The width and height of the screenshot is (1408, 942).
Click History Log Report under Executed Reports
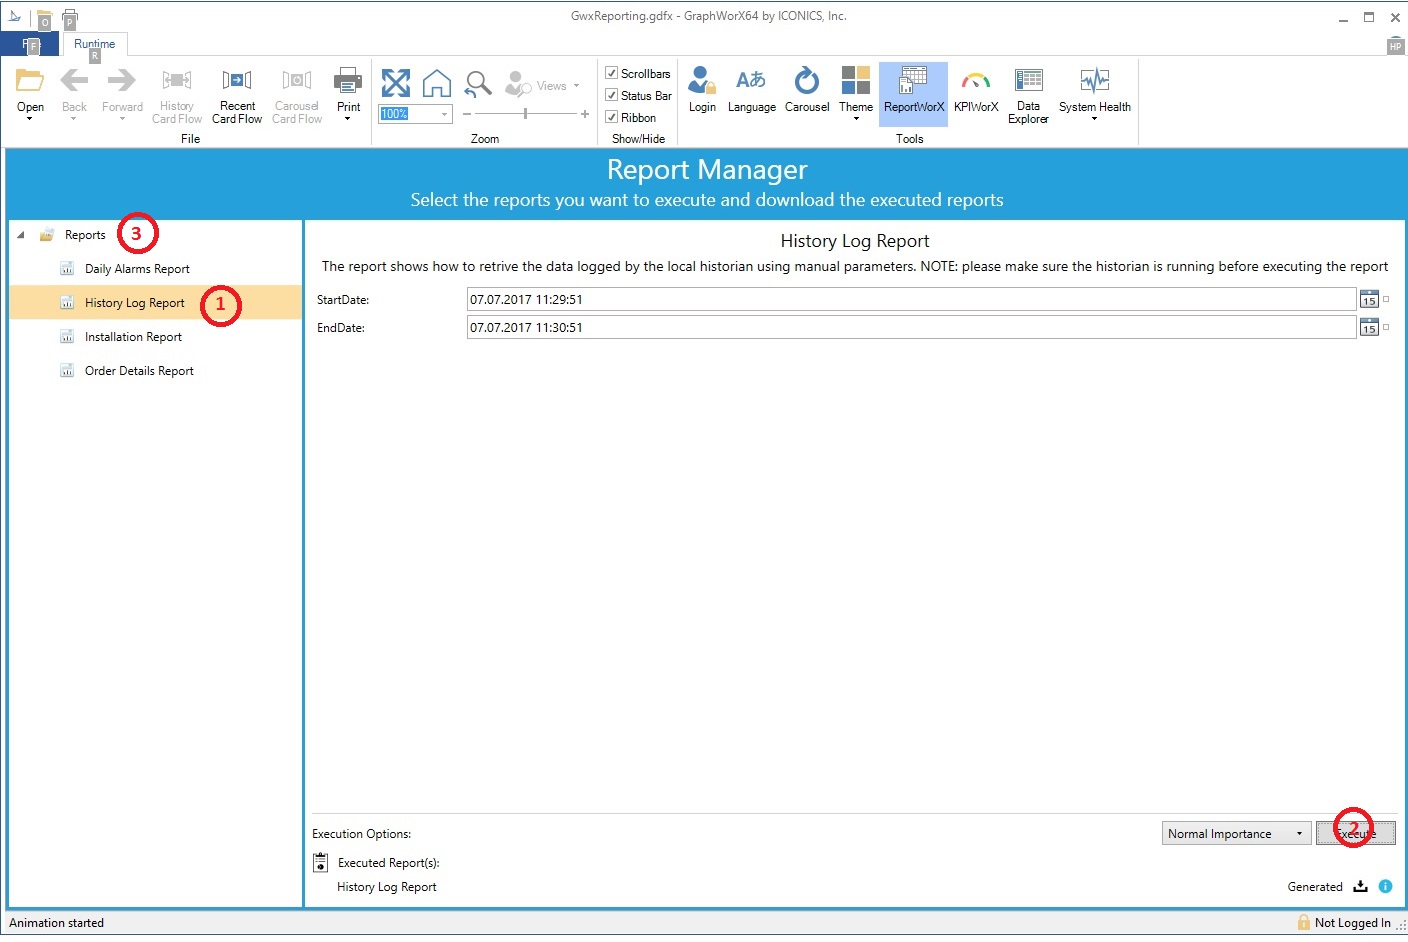pos(387,887)
